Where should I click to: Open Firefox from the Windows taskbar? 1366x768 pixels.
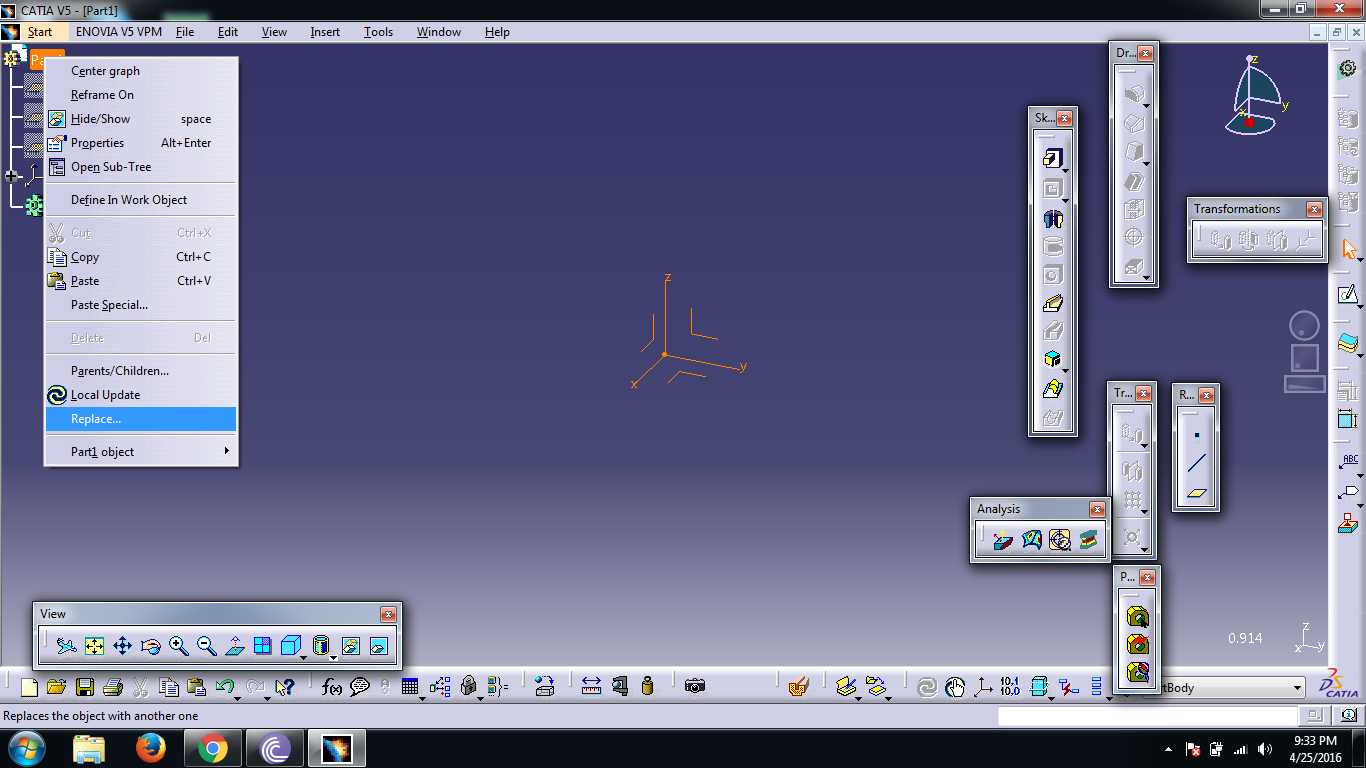(151, 748)
